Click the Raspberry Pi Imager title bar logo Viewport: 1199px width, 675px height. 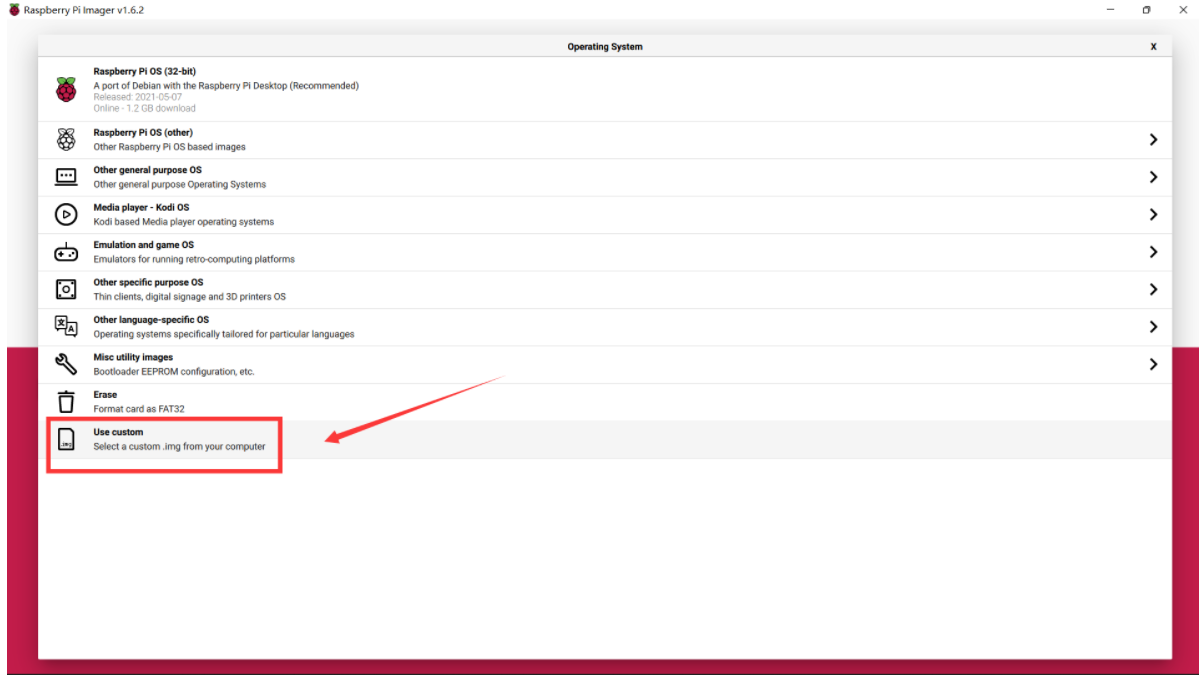(x=14, y=10)
